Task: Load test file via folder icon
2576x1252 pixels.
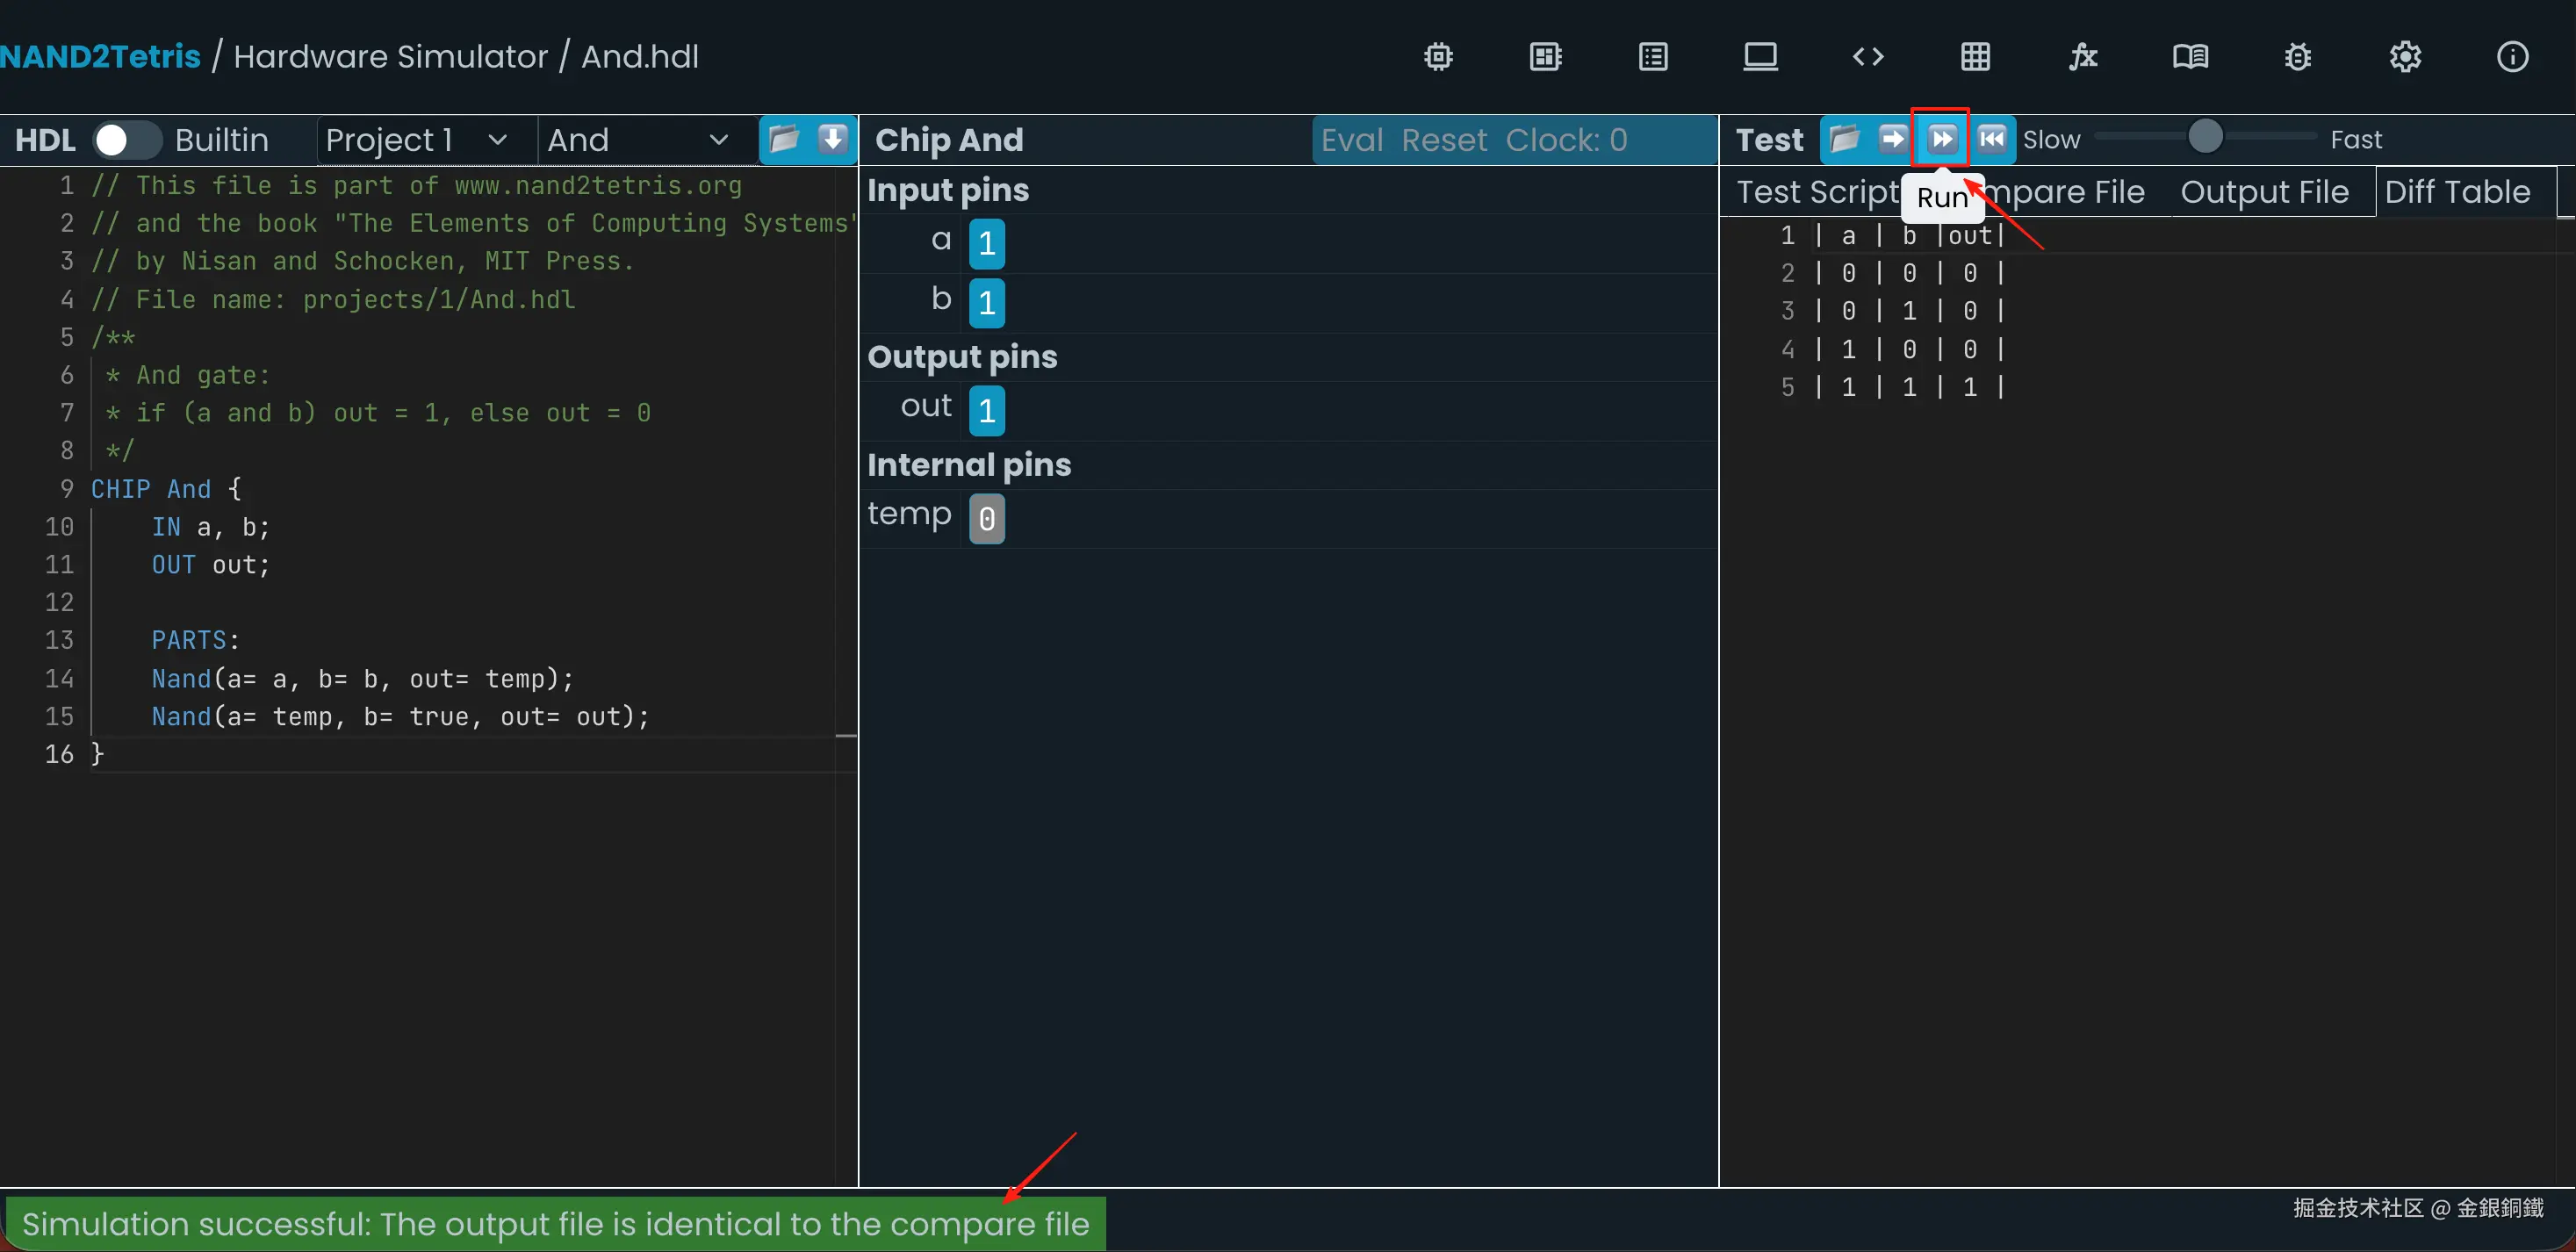Action: (1845, 139)
